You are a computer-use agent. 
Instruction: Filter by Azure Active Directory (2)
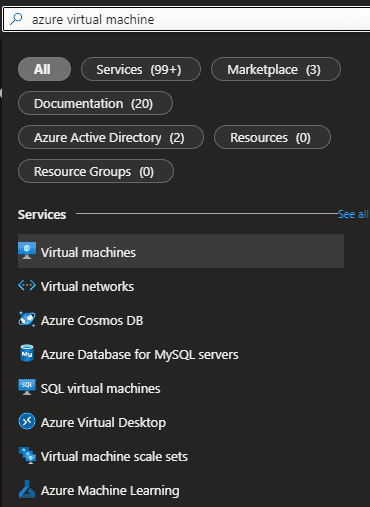tap(111, 137)
